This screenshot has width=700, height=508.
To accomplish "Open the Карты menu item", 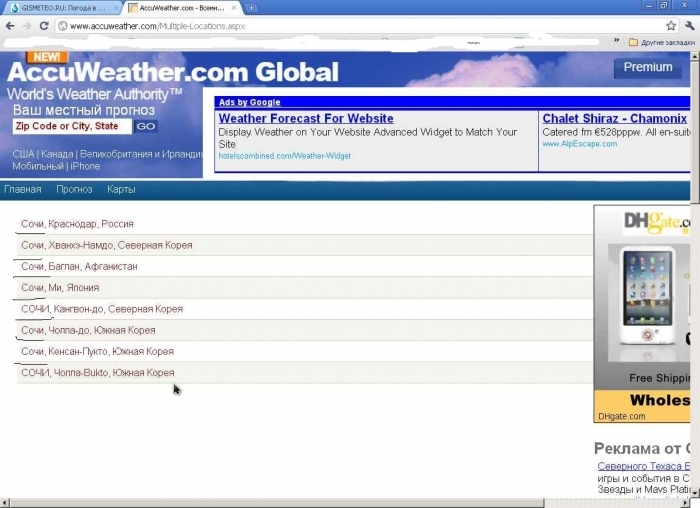I will pyautogui.click(x=121, y=189).
